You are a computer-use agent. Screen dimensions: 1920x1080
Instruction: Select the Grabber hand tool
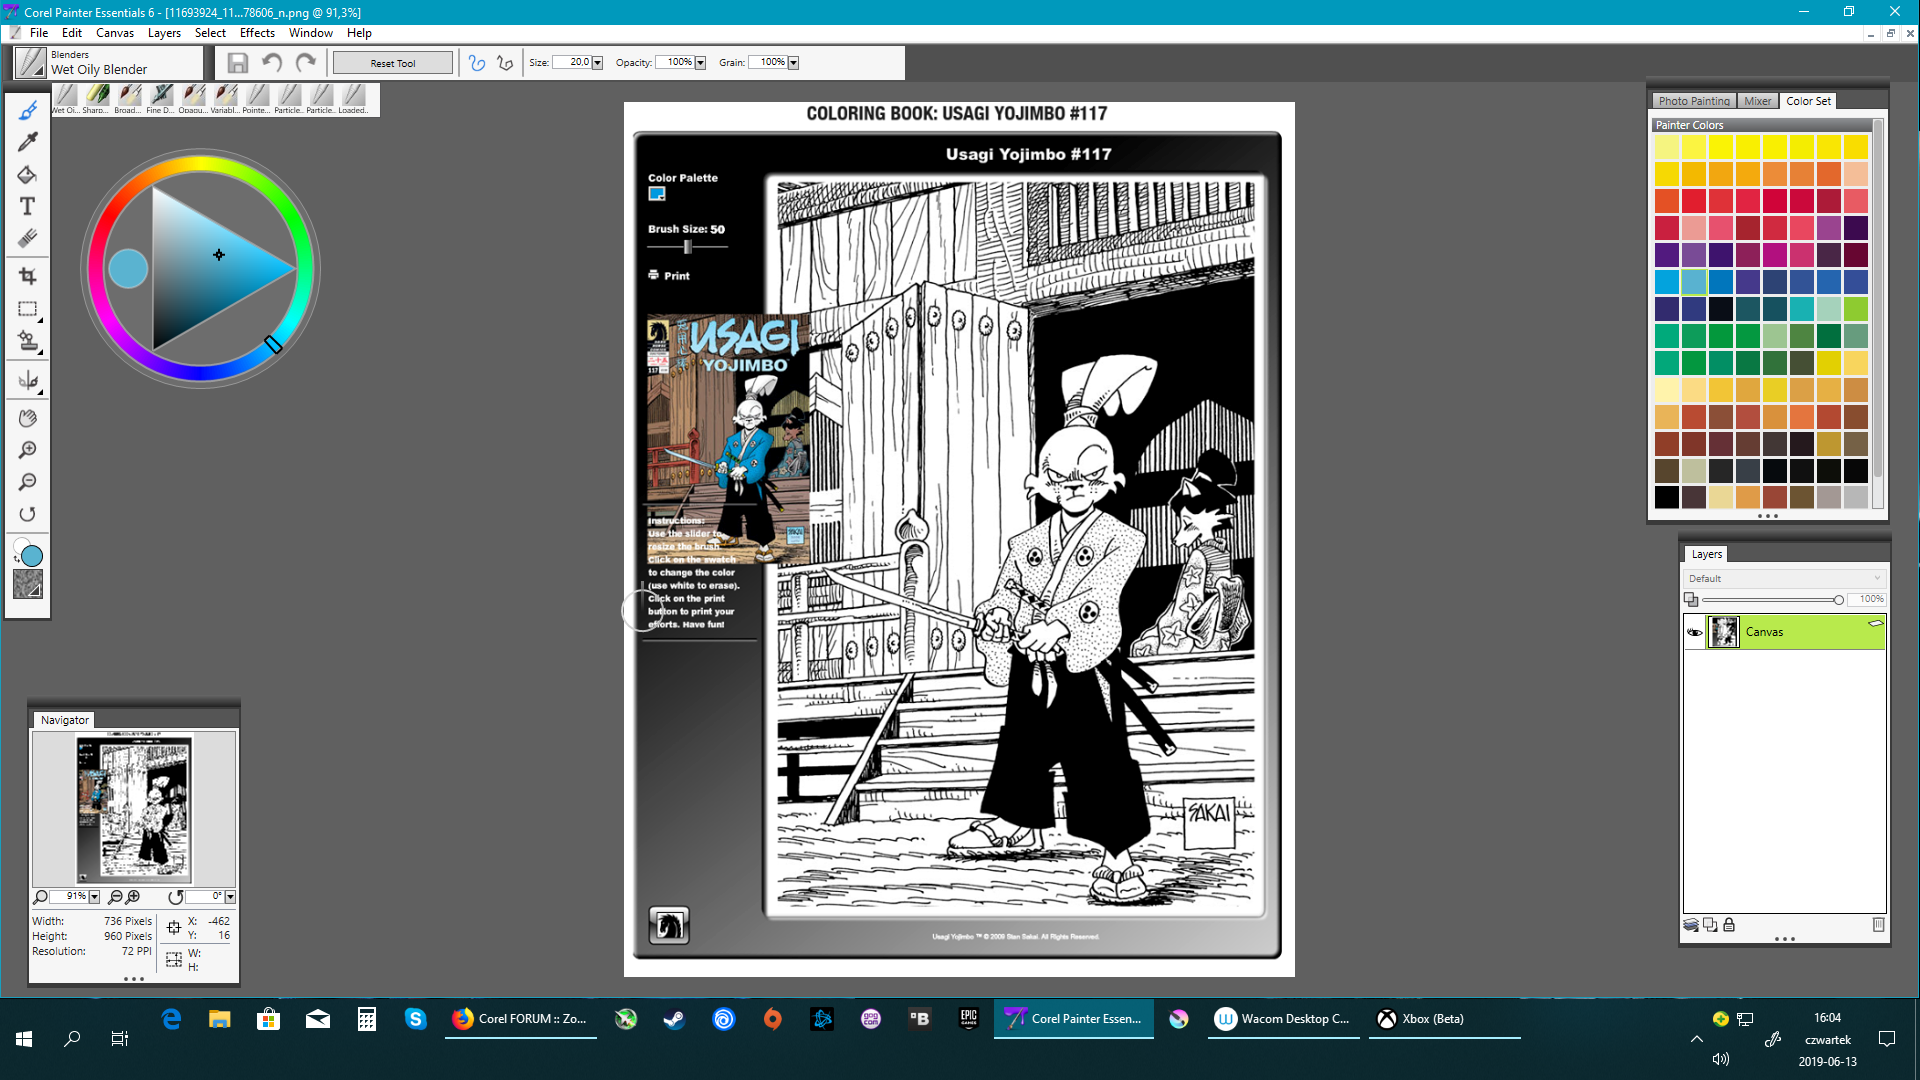click(27, 418)
